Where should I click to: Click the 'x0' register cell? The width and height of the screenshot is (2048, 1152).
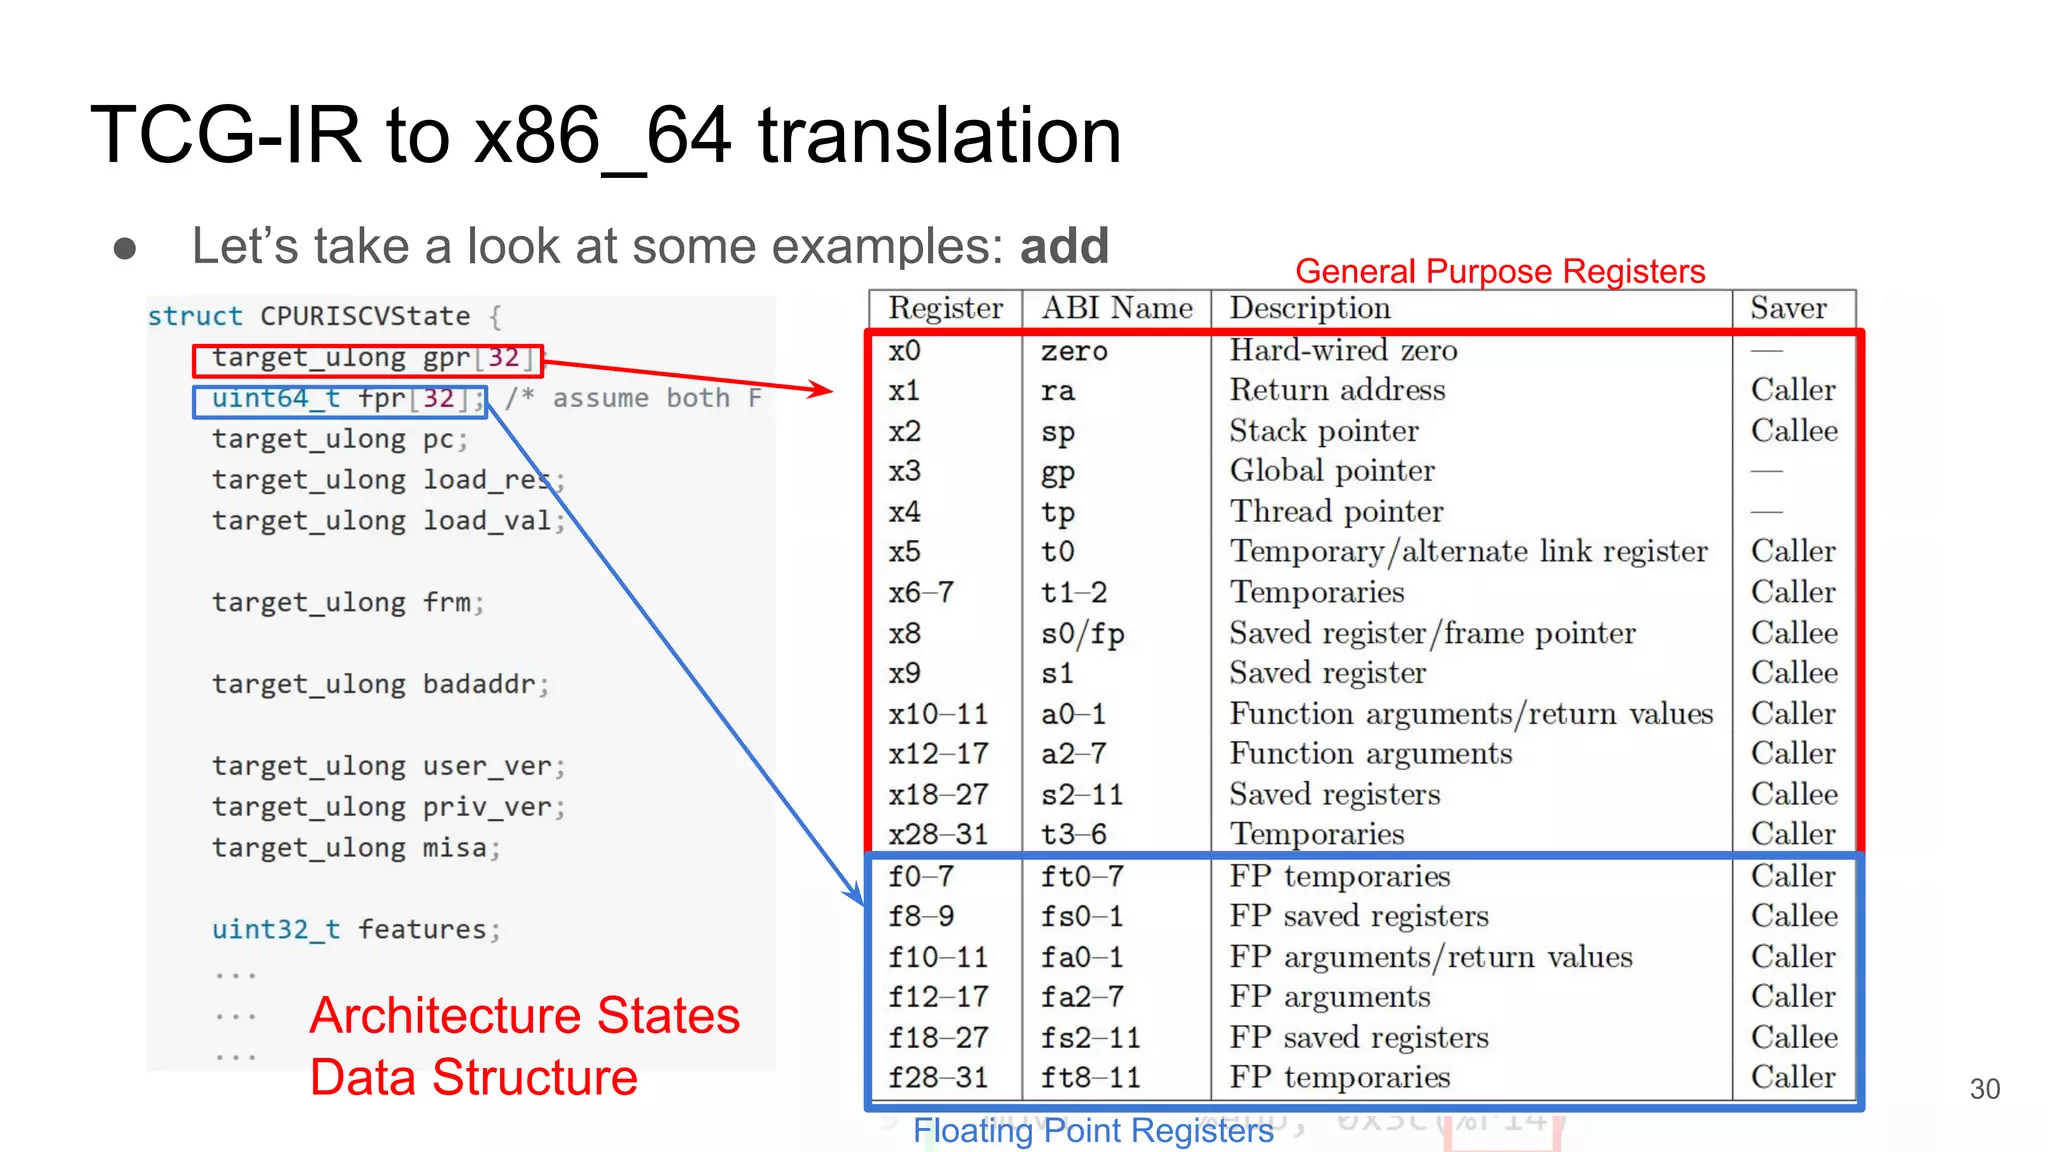click(905, 351)
